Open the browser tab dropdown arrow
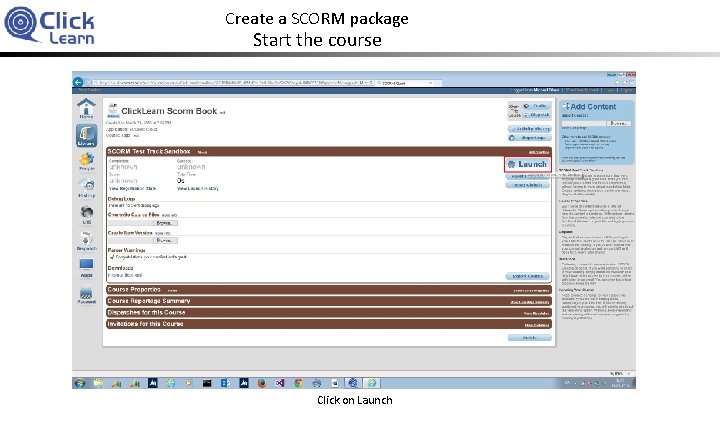 coord(430,83)
